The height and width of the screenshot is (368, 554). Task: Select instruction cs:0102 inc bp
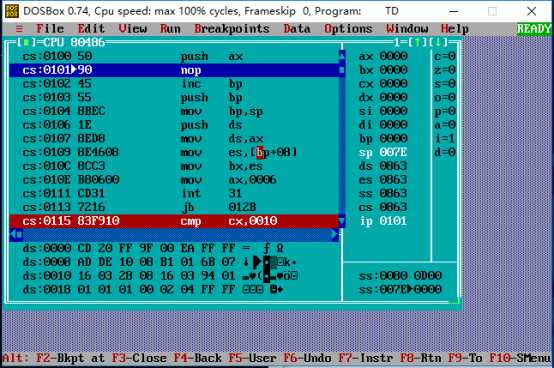[x=174, y=84]
